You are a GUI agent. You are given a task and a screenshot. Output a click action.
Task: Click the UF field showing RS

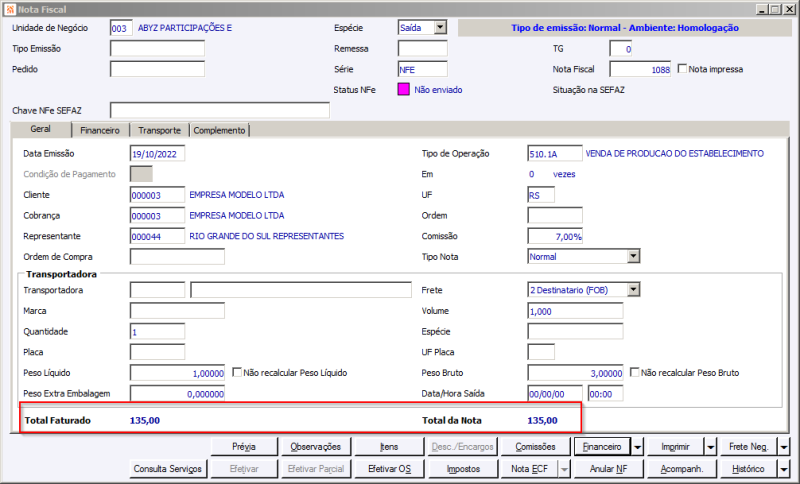pos(541,195)
